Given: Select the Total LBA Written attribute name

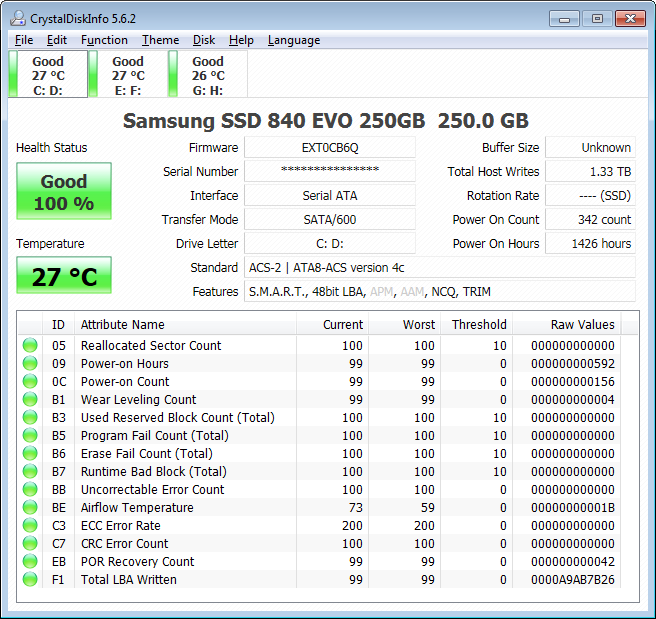Looking at the screenshot, I should click(x=128, y=579).
